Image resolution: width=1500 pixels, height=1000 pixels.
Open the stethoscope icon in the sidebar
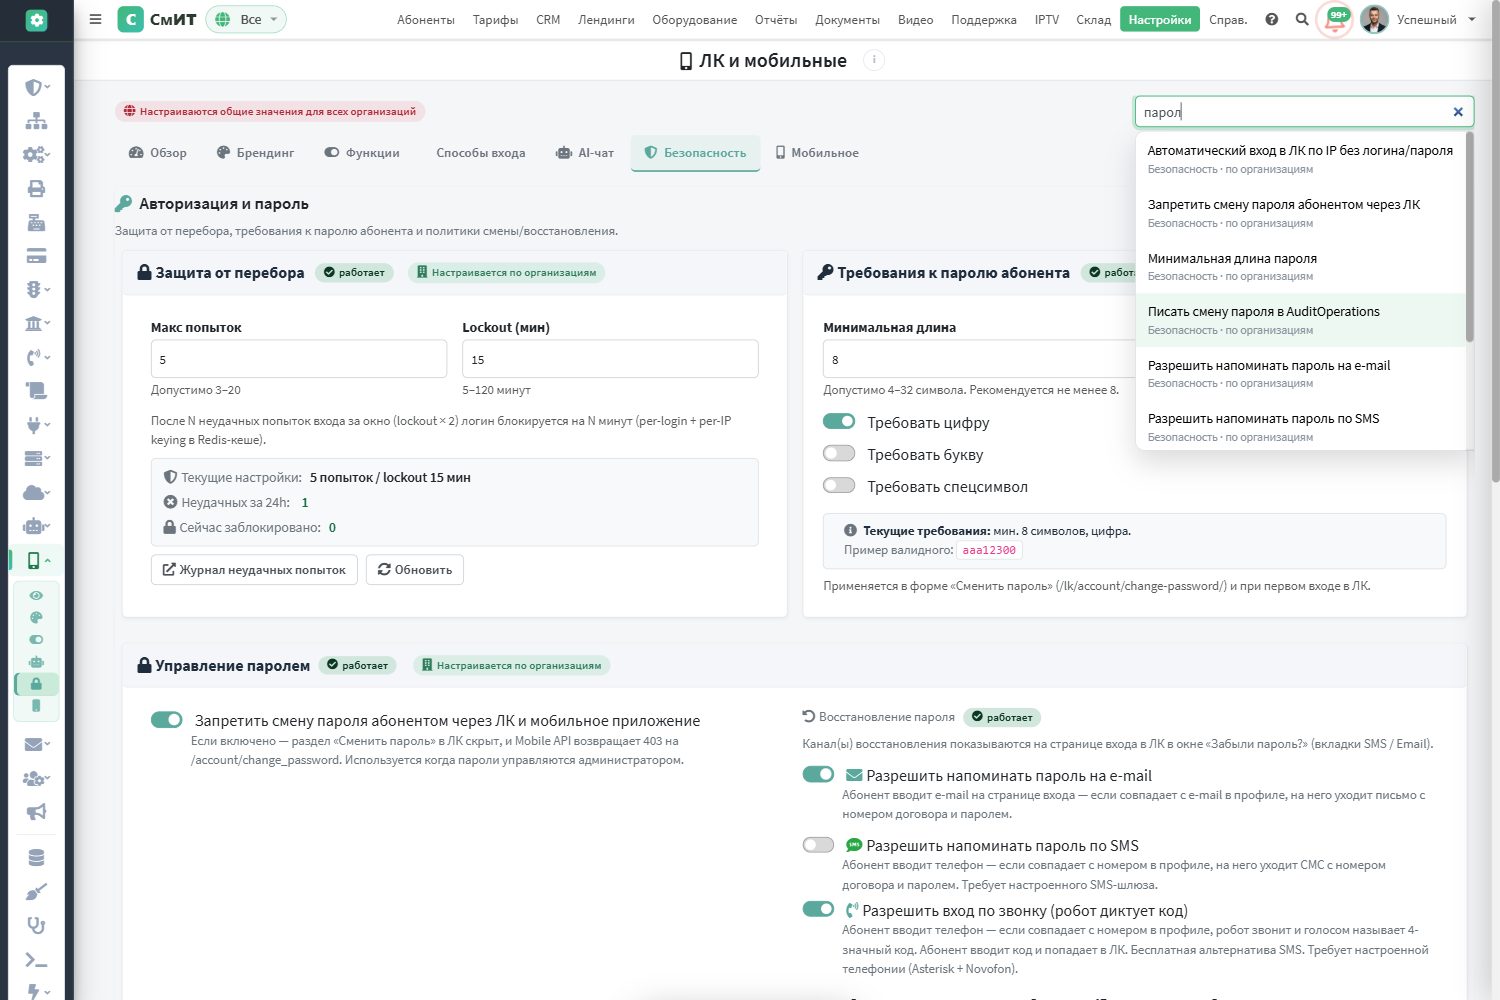point(36,925)
